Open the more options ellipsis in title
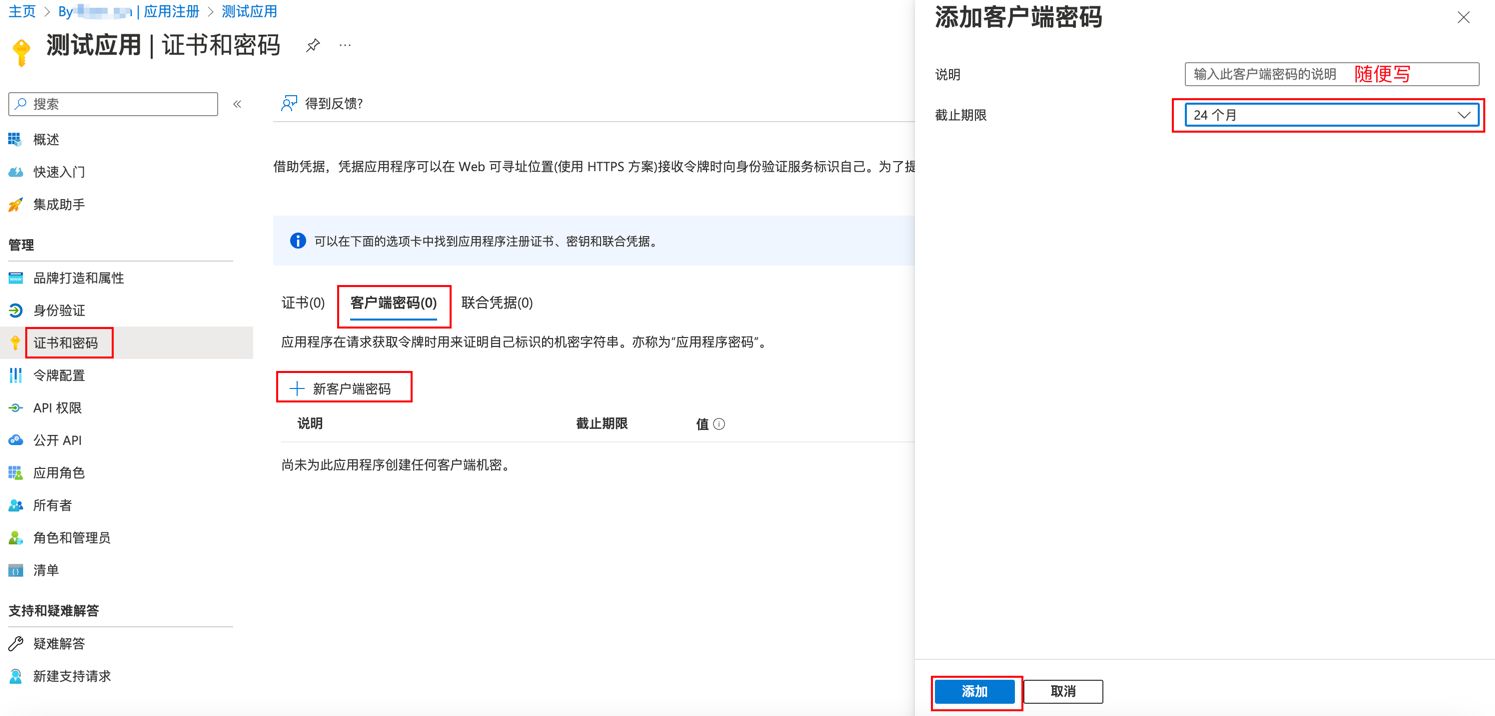The image size is (1495, 716). pyautogui.click(x=345, y=45)
